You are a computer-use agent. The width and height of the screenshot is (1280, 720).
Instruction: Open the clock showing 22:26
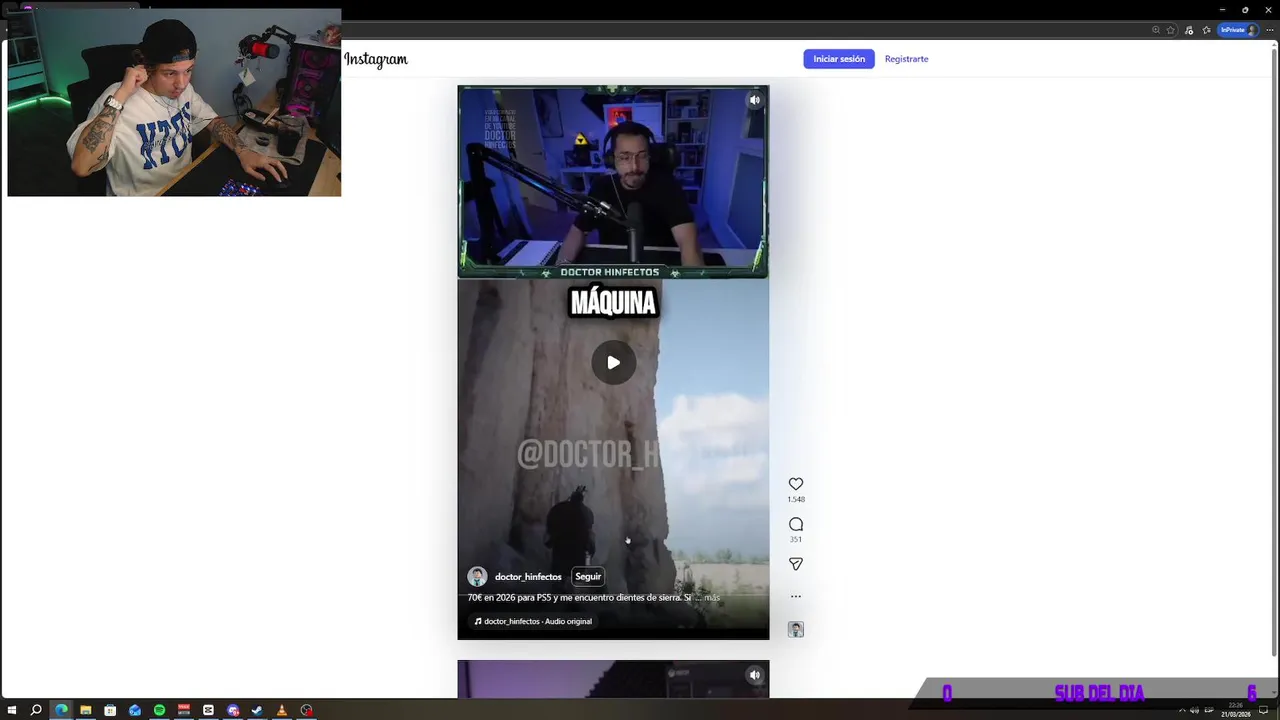1236,710
